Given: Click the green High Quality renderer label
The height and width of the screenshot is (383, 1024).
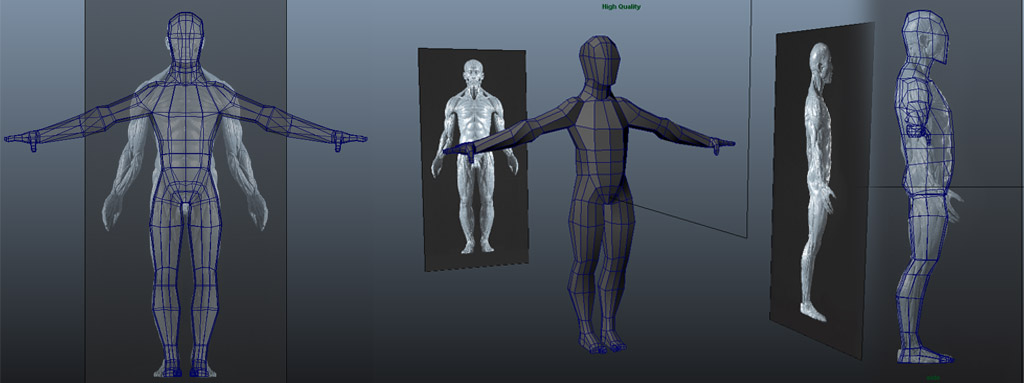Looking at the screenshot, I should 621,7.
